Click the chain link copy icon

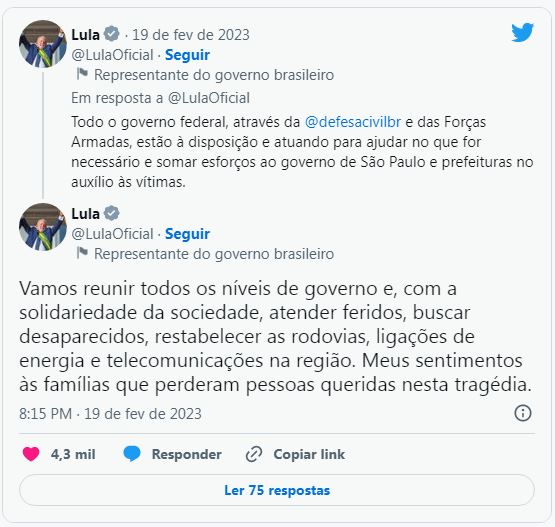pos(254,454)
